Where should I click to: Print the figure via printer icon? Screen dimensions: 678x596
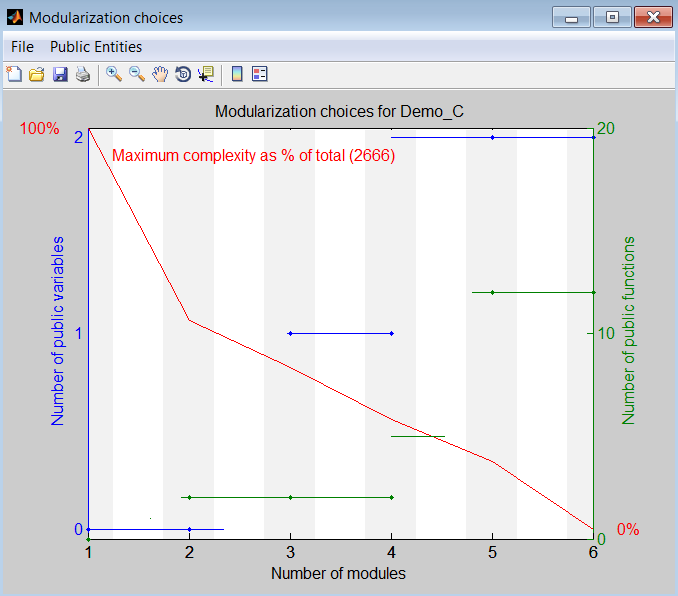[83, 74]
